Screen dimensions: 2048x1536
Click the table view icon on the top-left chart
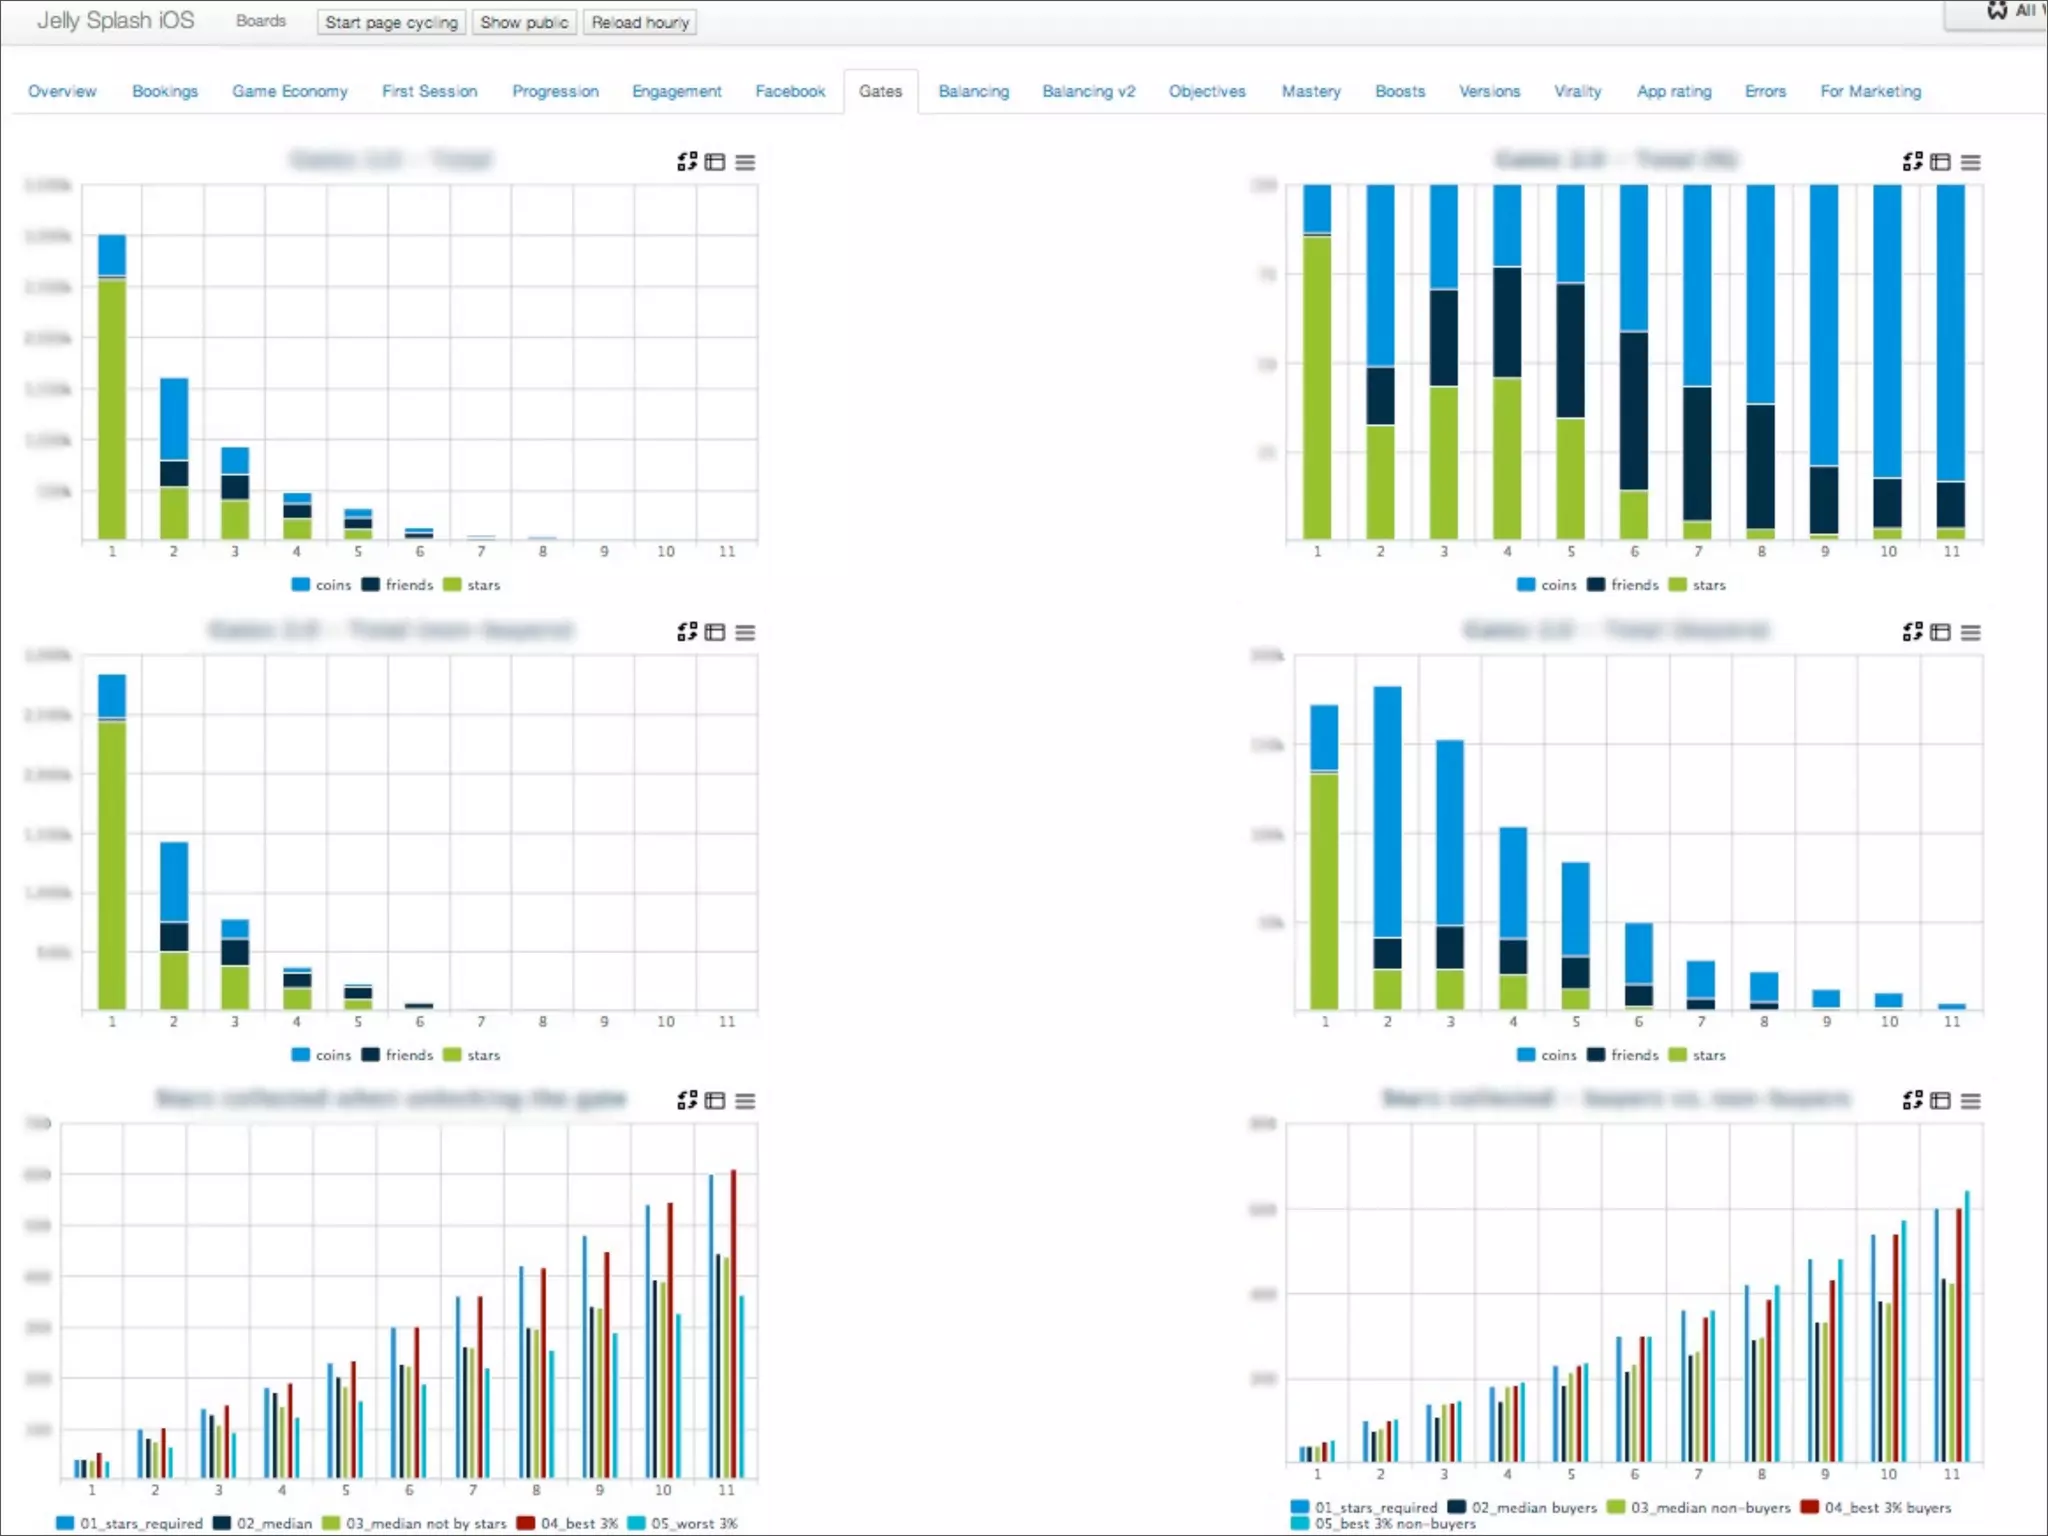tap(715, 162)
